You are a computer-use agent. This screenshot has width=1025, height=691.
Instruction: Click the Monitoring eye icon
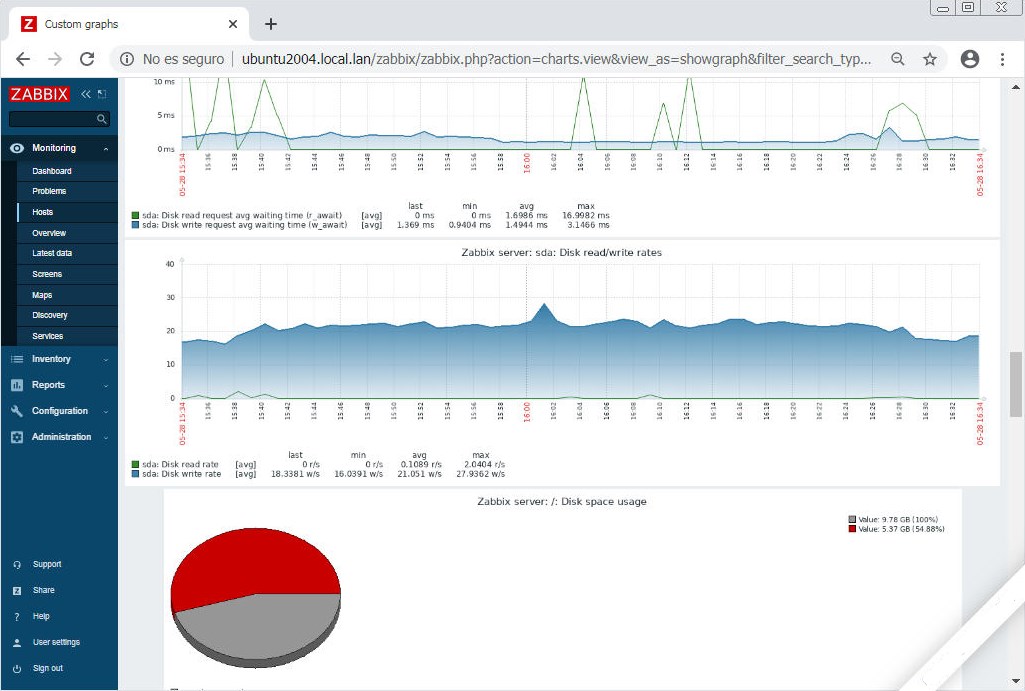point(17,148)
